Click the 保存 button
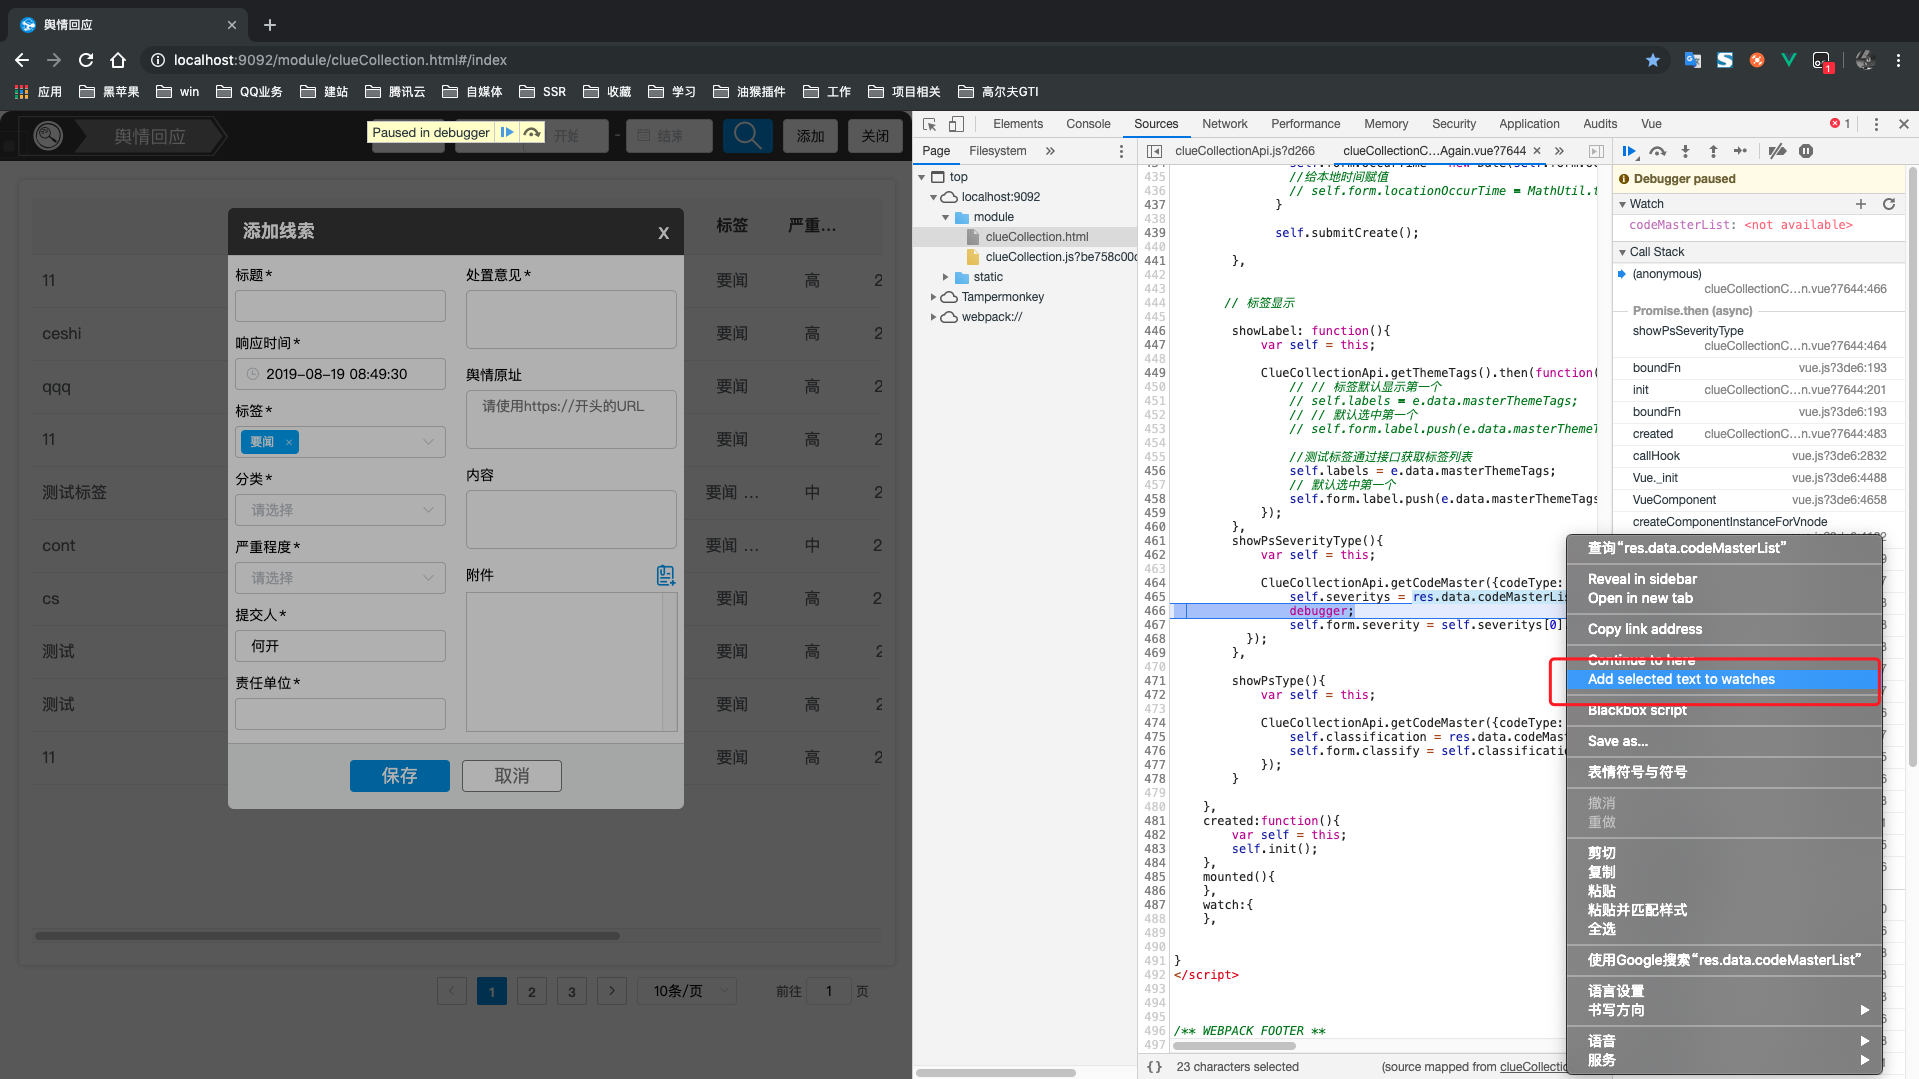1919x1079 pixels. 399,776
